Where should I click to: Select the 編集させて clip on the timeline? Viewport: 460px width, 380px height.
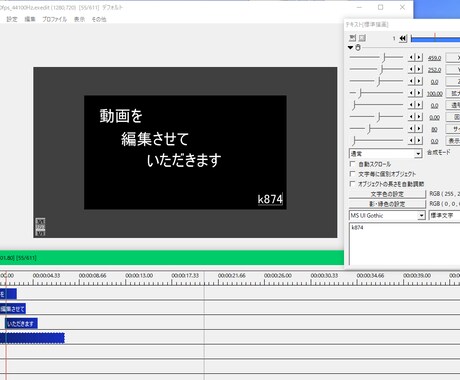[13, 309]
